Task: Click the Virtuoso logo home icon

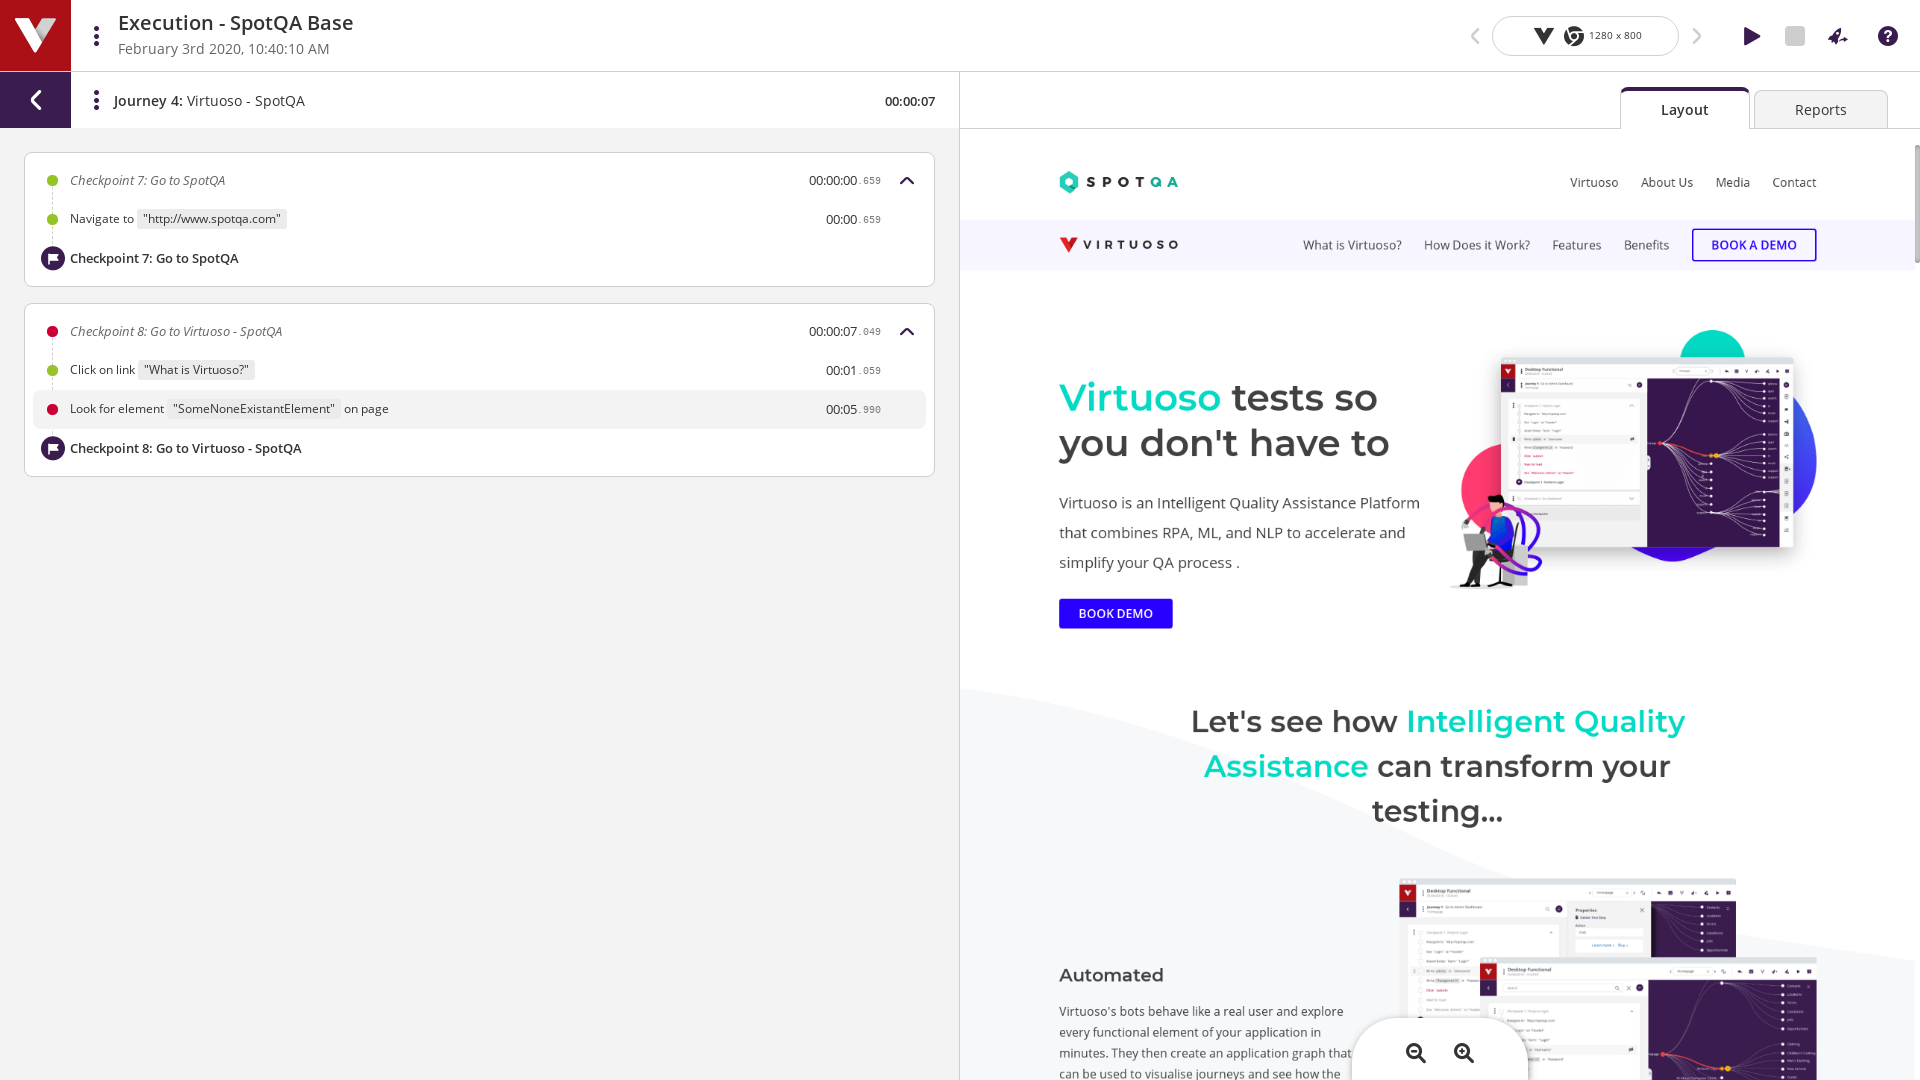Action: click(x=35, y=35)
